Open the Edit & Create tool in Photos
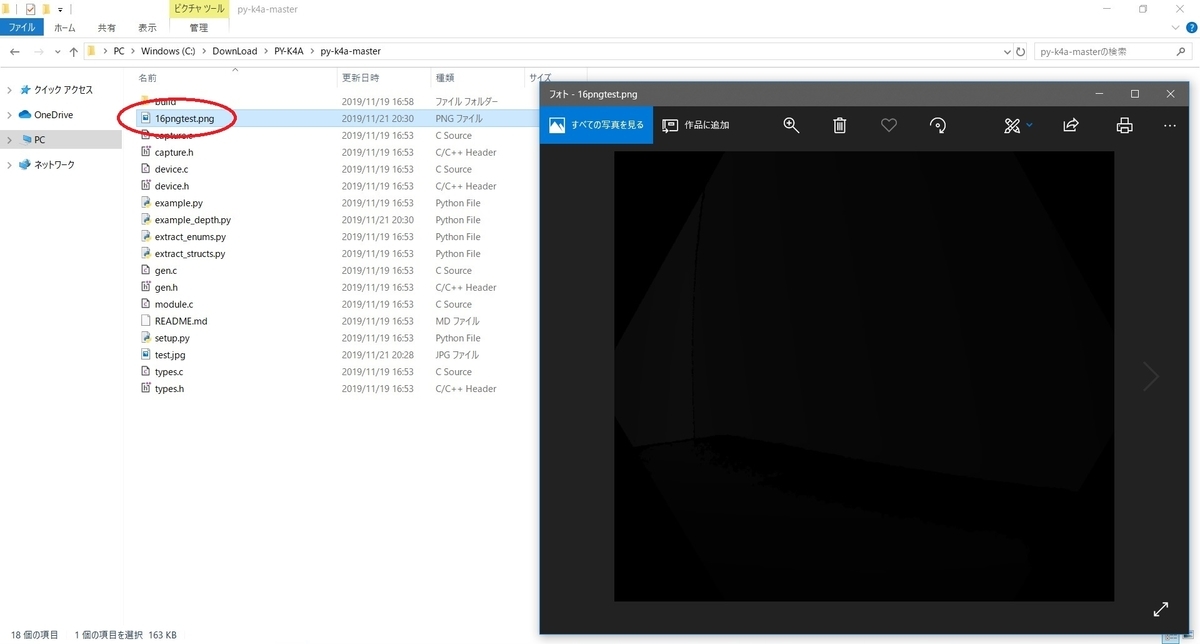The width and height of the screenshot is (1200, 644). pyautogui.click(x=1012, y=125)
